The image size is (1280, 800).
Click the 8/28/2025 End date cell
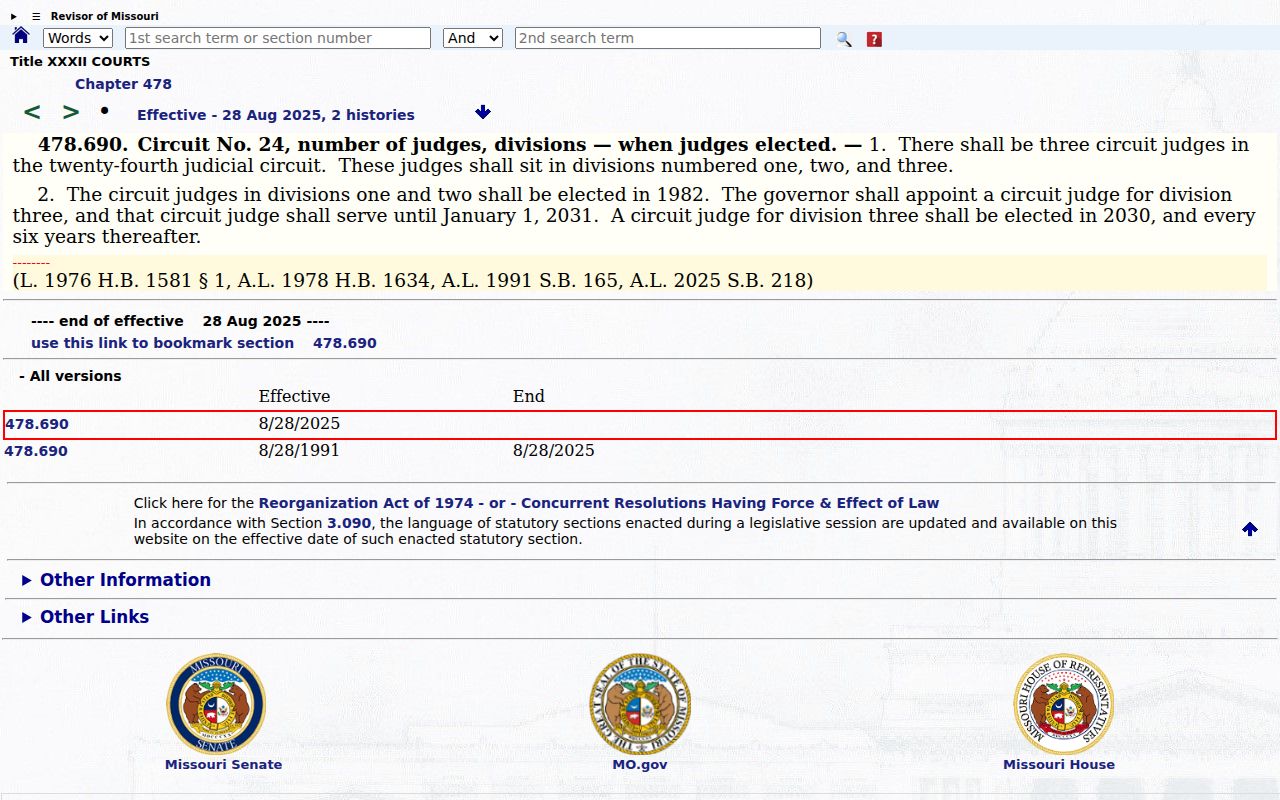554,451
